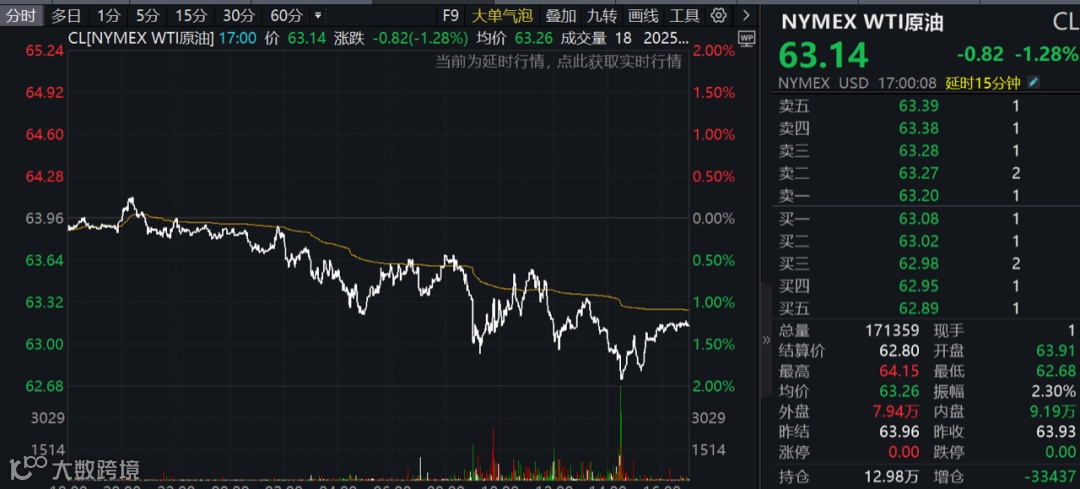Click 结算价 value 62.80
The image size is (1080, 489).
(x=900, y=351)
